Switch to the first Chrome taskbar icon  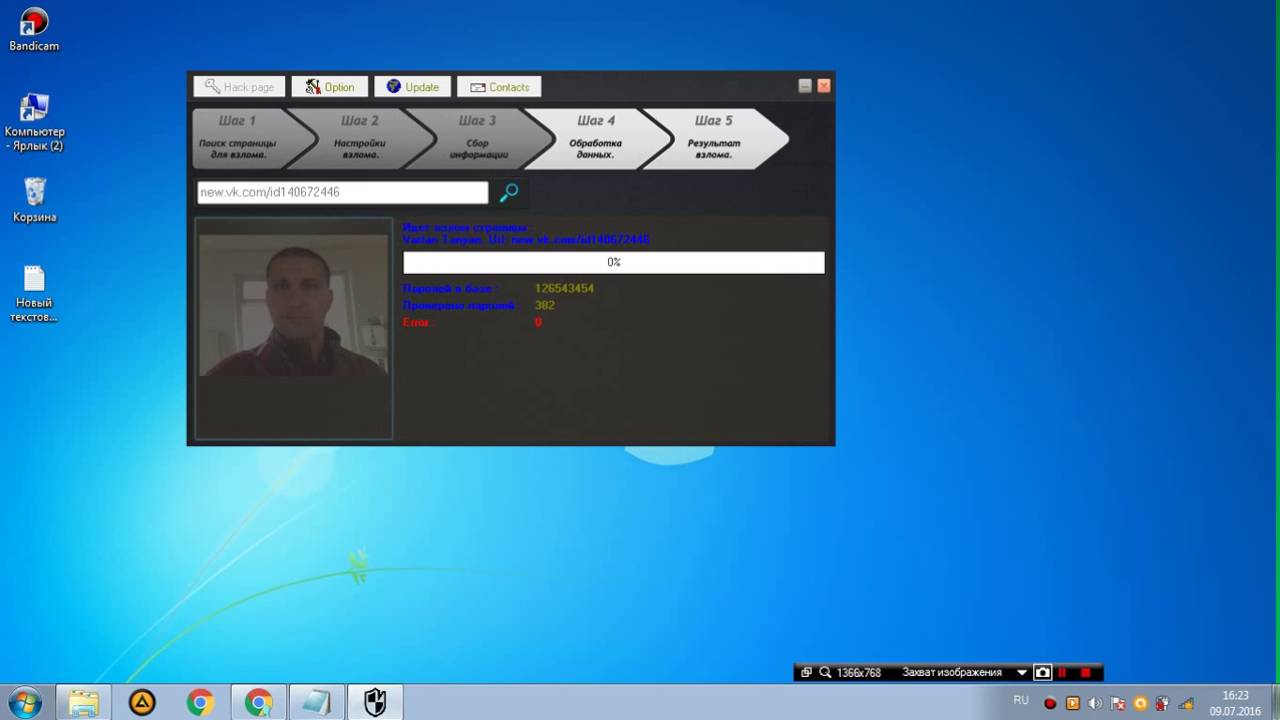pyautogui.click(x=200, y=703)
